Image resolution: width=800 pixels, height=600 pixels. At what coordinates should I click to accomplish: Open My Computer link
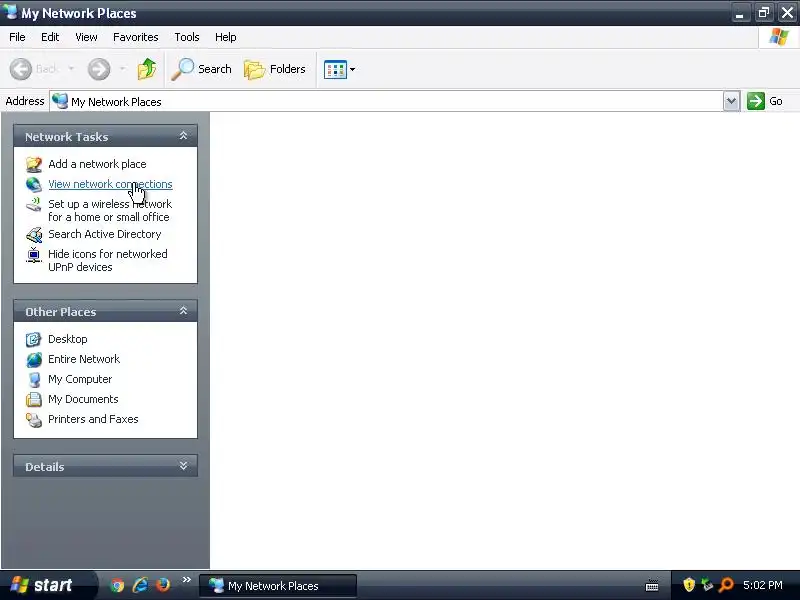click(80, 379)
